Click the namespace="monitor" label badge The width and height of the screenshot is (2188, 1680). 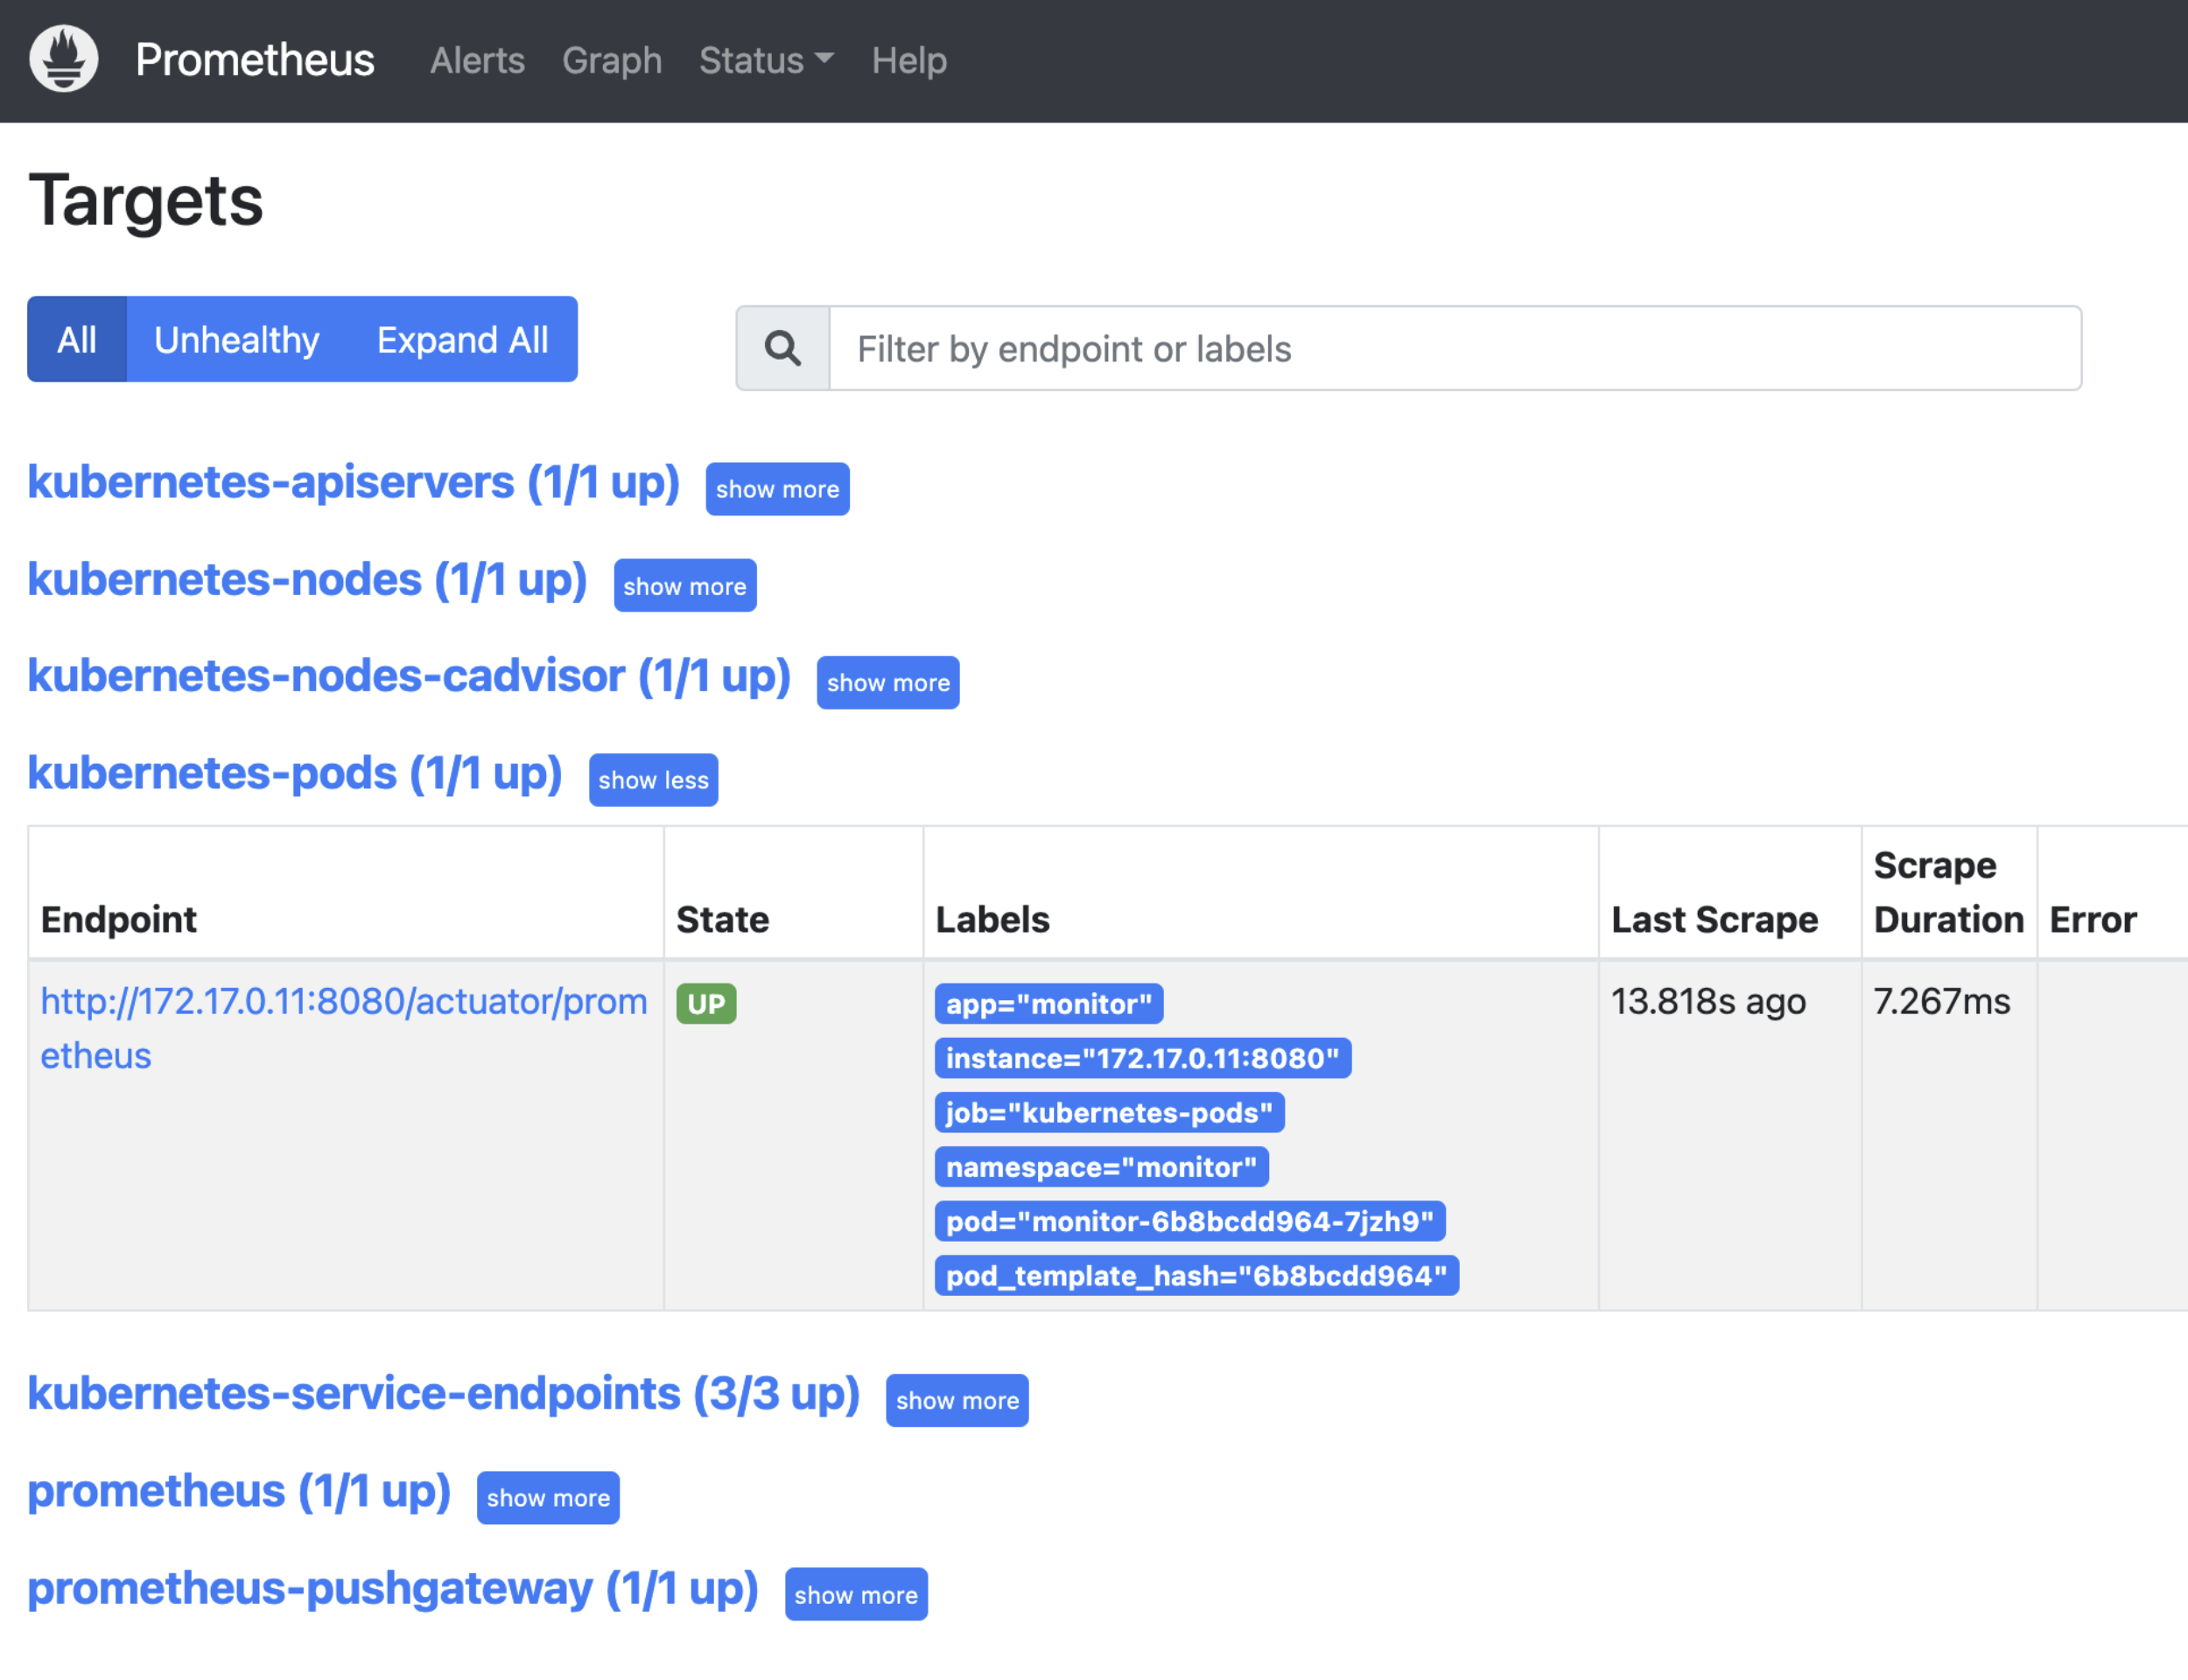(x=1102, y=1167)
